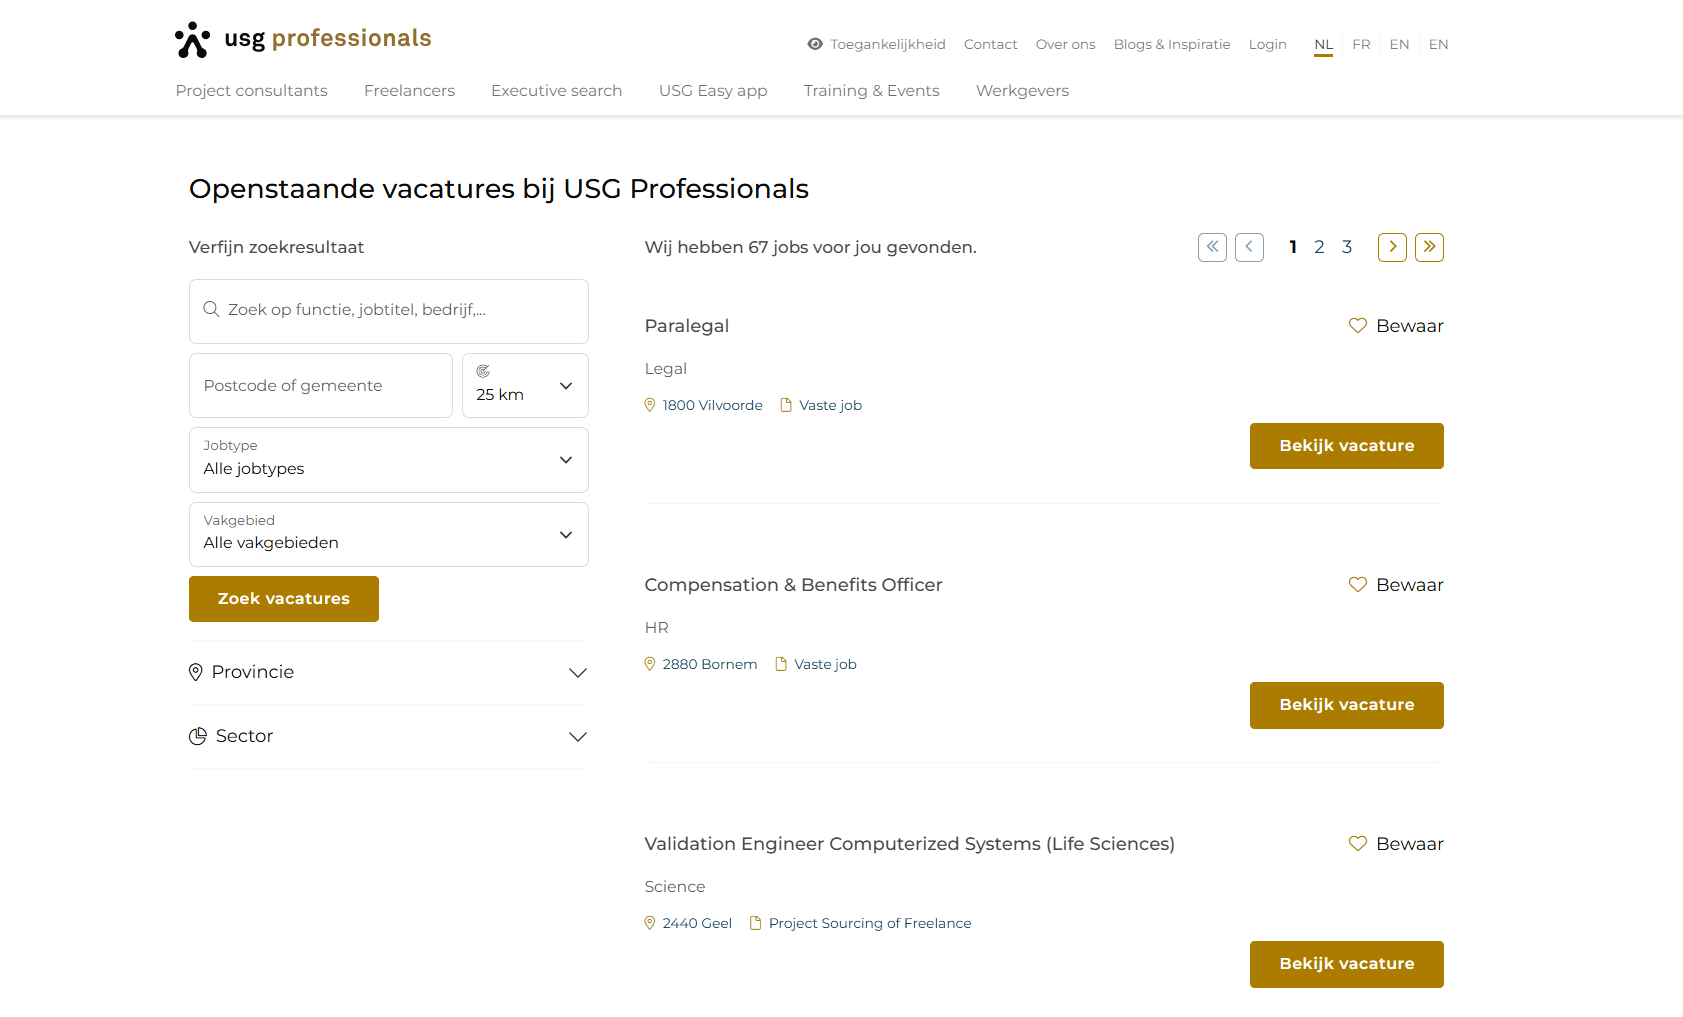The image size is (1683, 1017).
Task: Toggle Bewaar heart for Compensation & Benefits Officer
Action: click(1357, 584)
